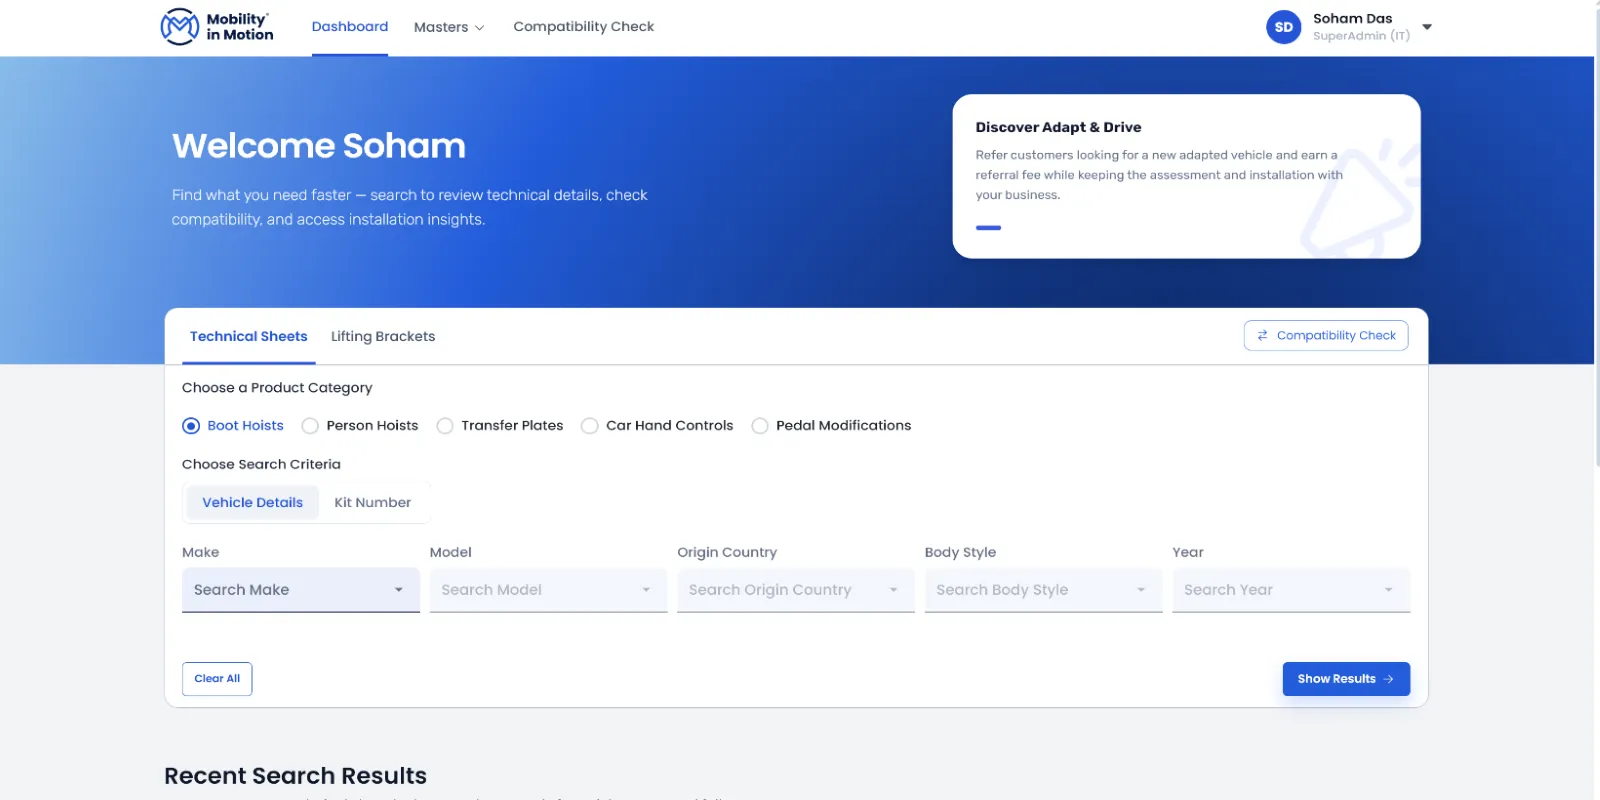
Task: Click the Compatibility Check outlined button
Action: [1326, 335]
